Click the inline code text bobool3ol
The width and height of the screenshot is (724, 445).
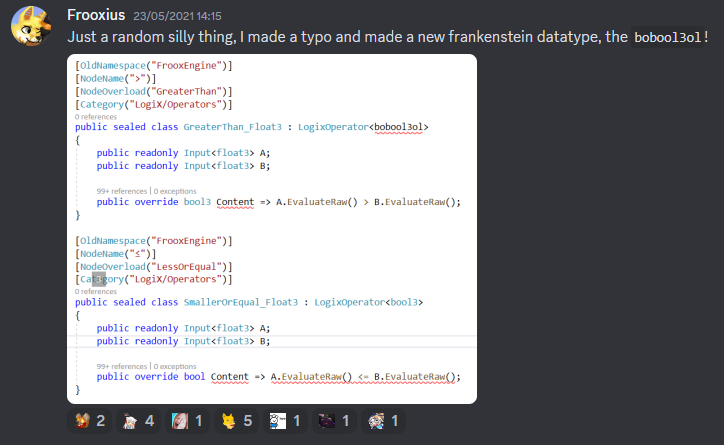pyautogui.click(x=668, y=38)
